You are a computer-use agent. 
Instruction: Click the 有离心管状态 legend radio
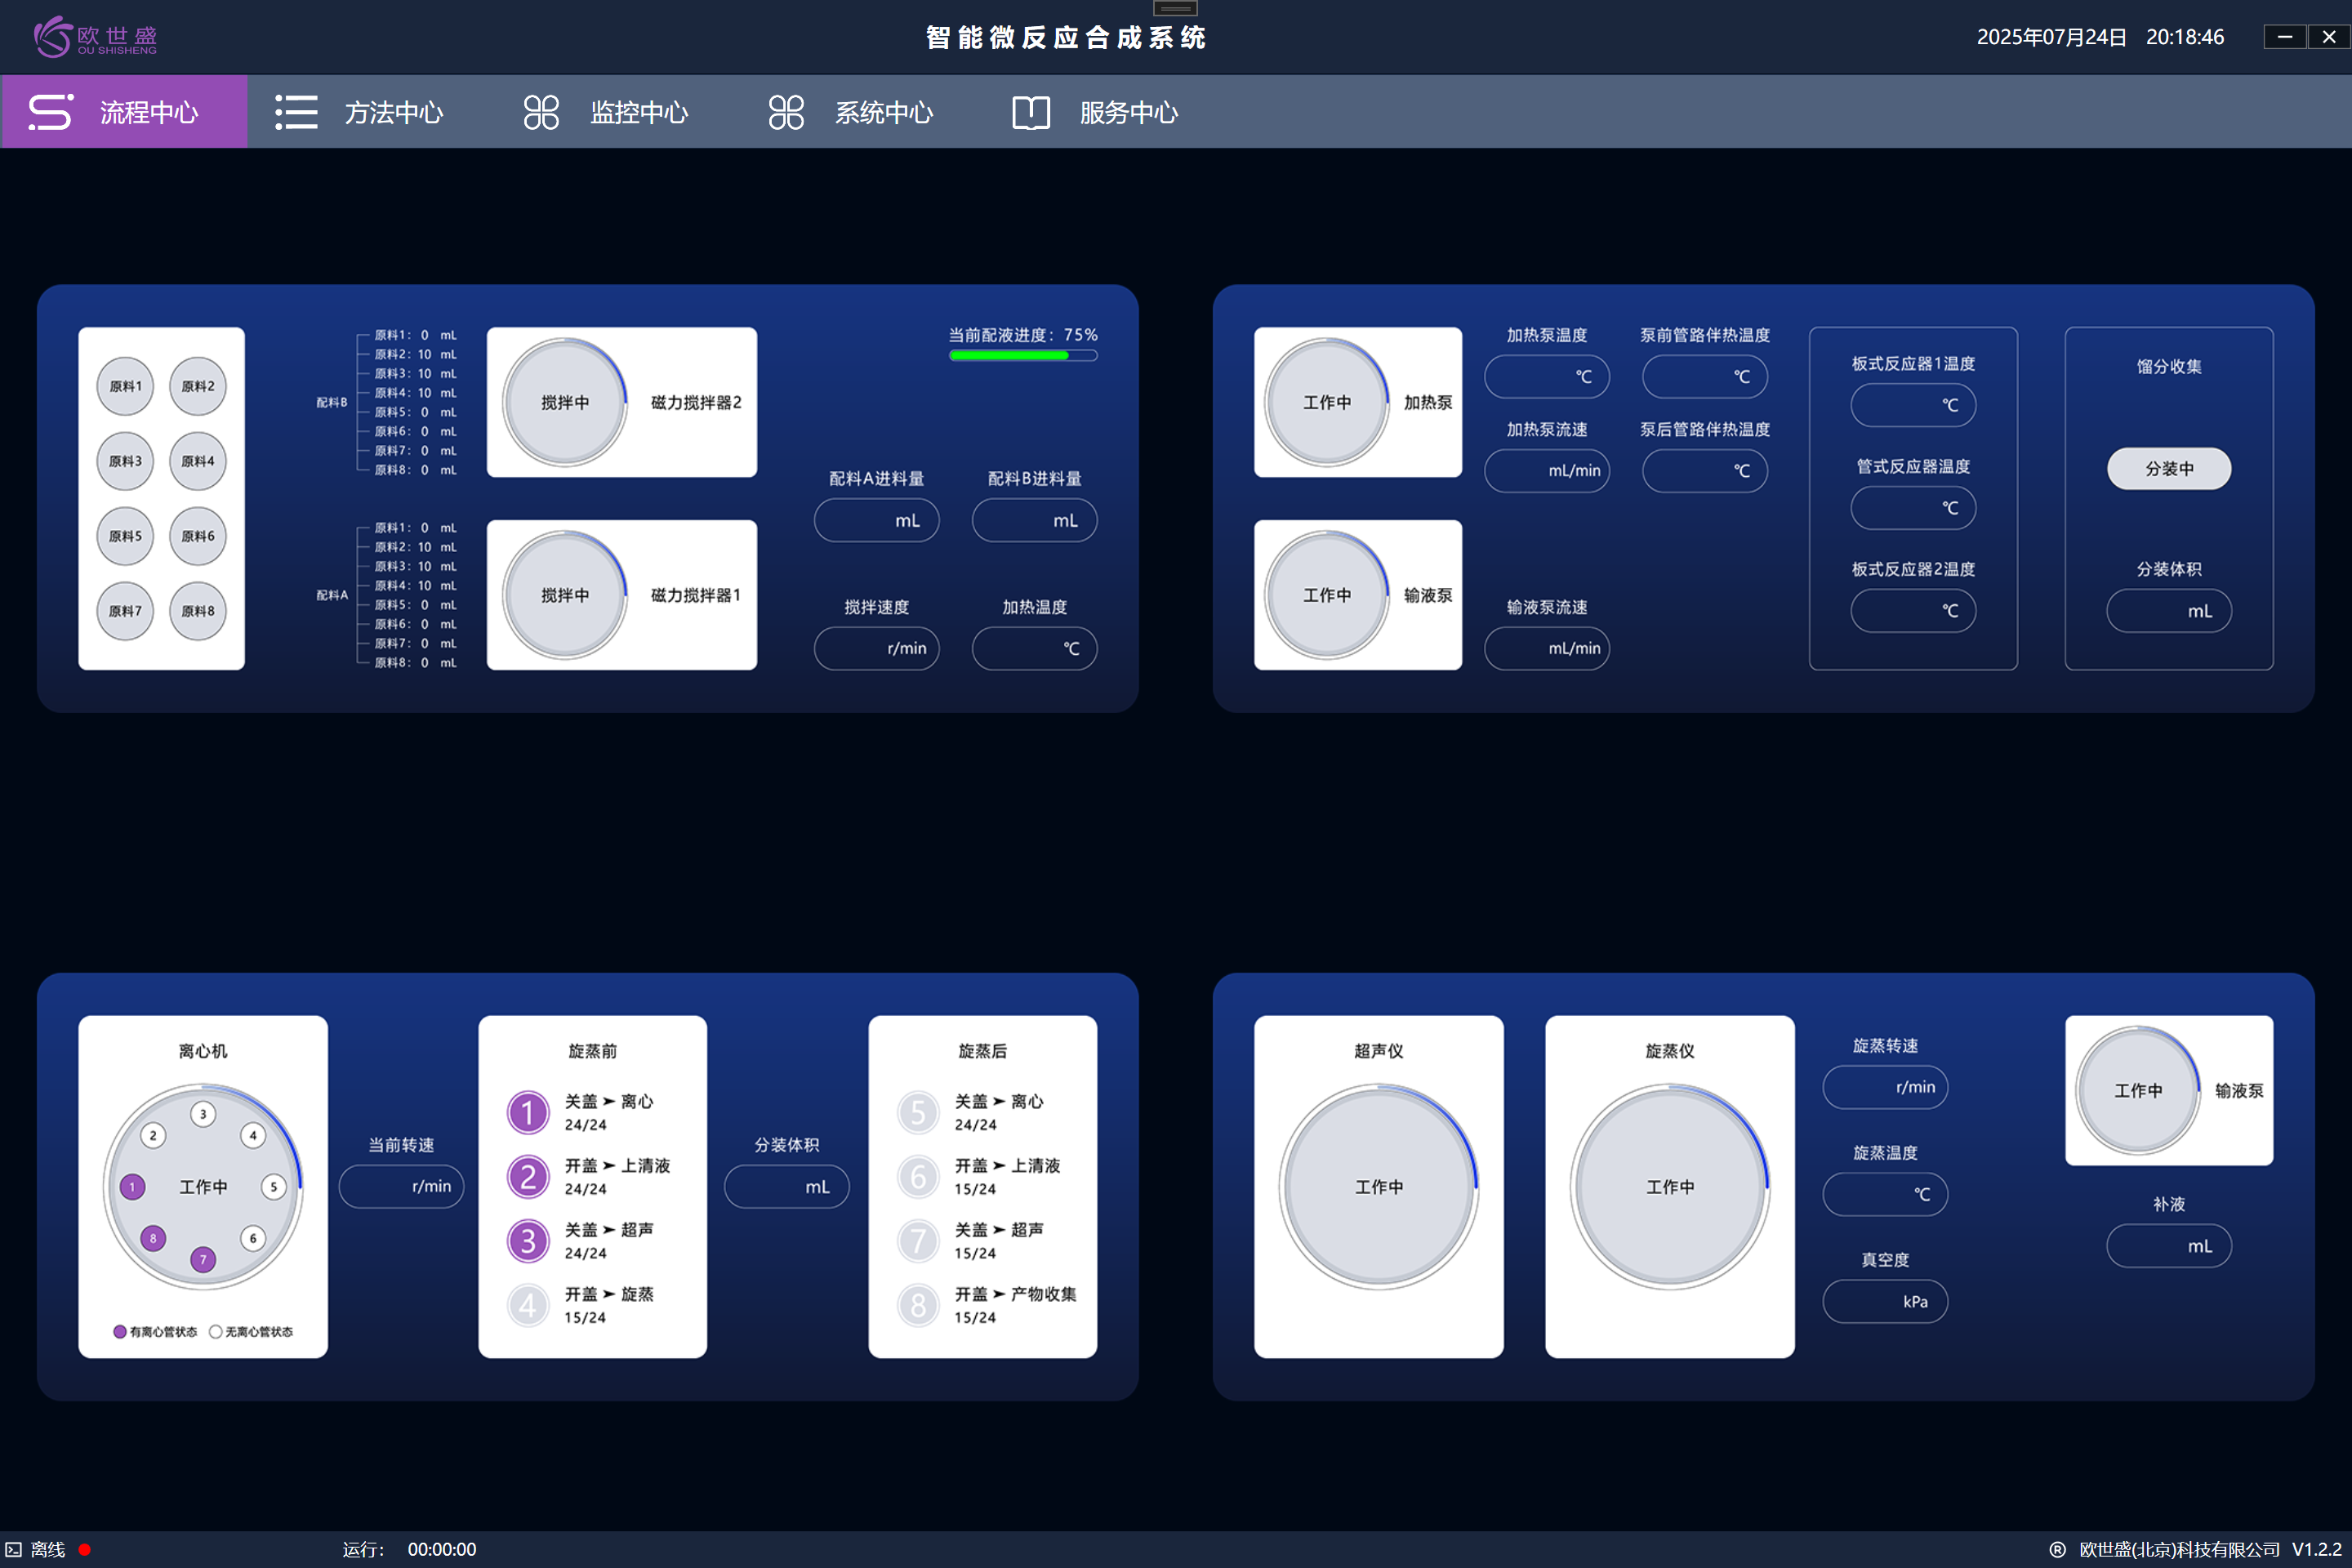[x=120, y=1331]
